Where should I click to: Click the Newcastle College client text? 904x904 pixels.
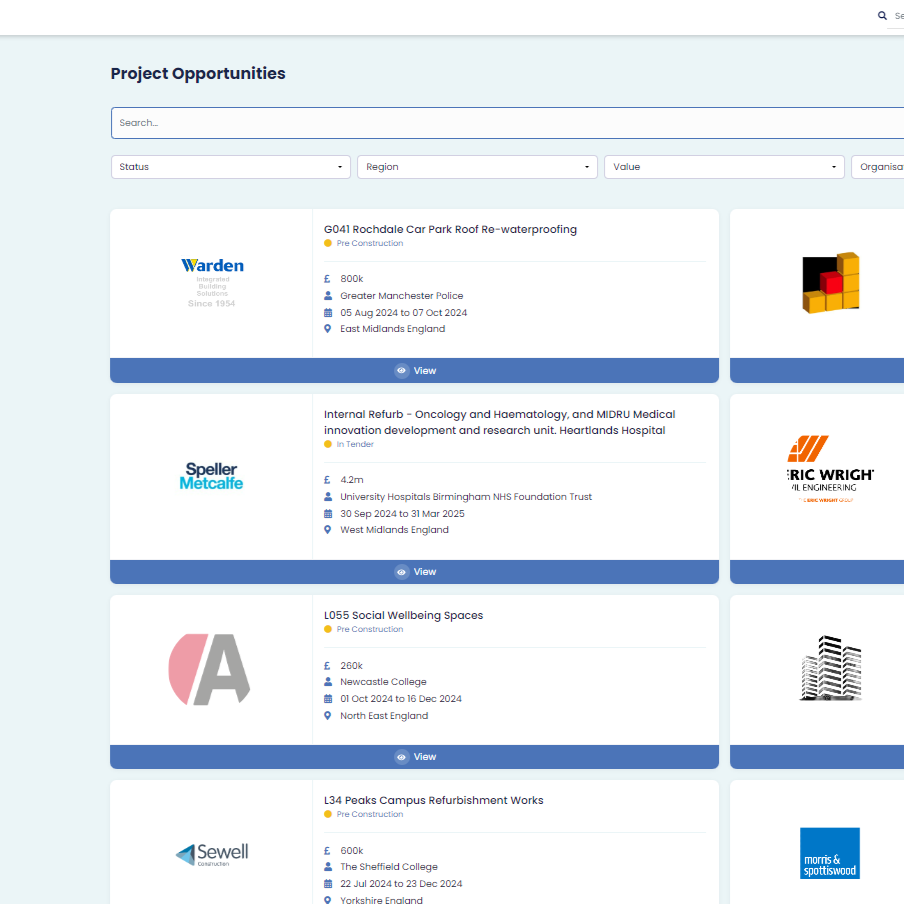point(383,681)
